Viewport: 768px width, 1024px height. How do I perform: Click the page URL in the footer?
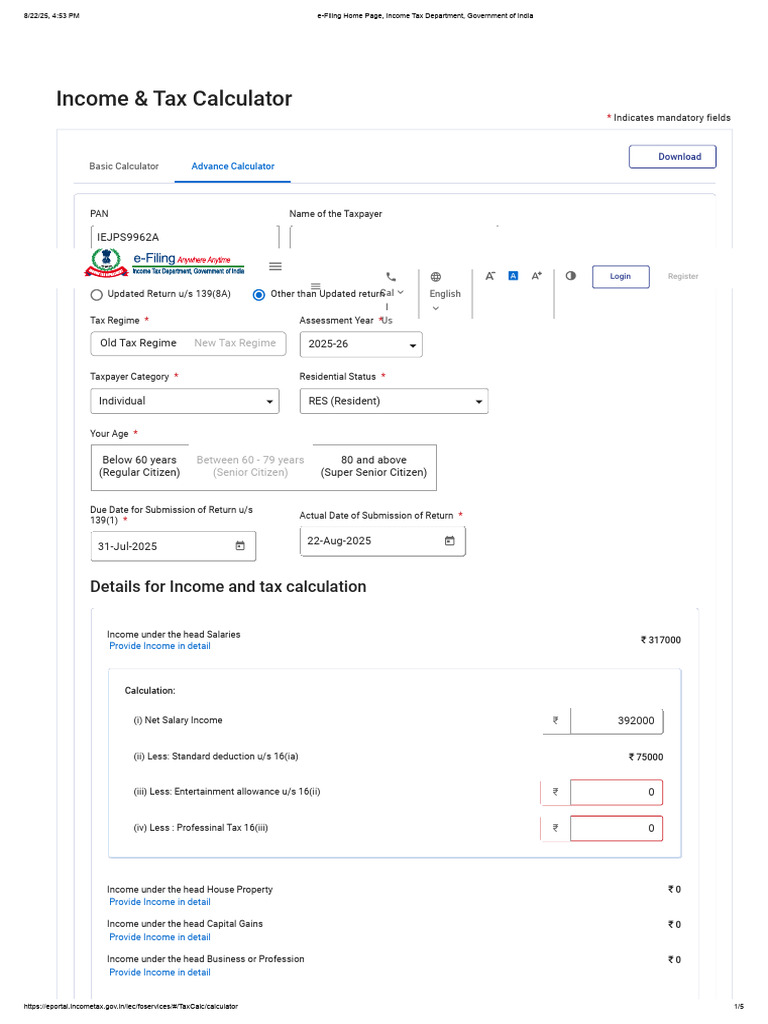click(131, 1006)
